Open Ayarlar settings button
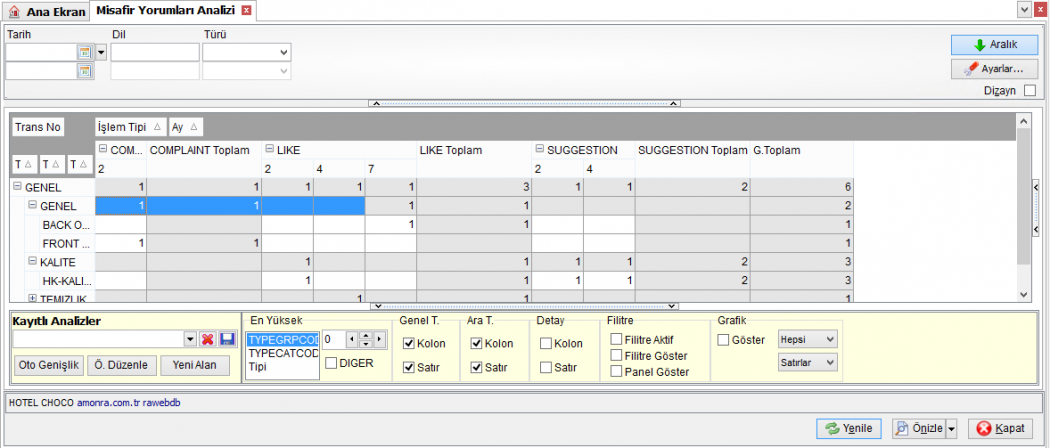The width and height of the screenshot is (1050, 448). (994, 68)
